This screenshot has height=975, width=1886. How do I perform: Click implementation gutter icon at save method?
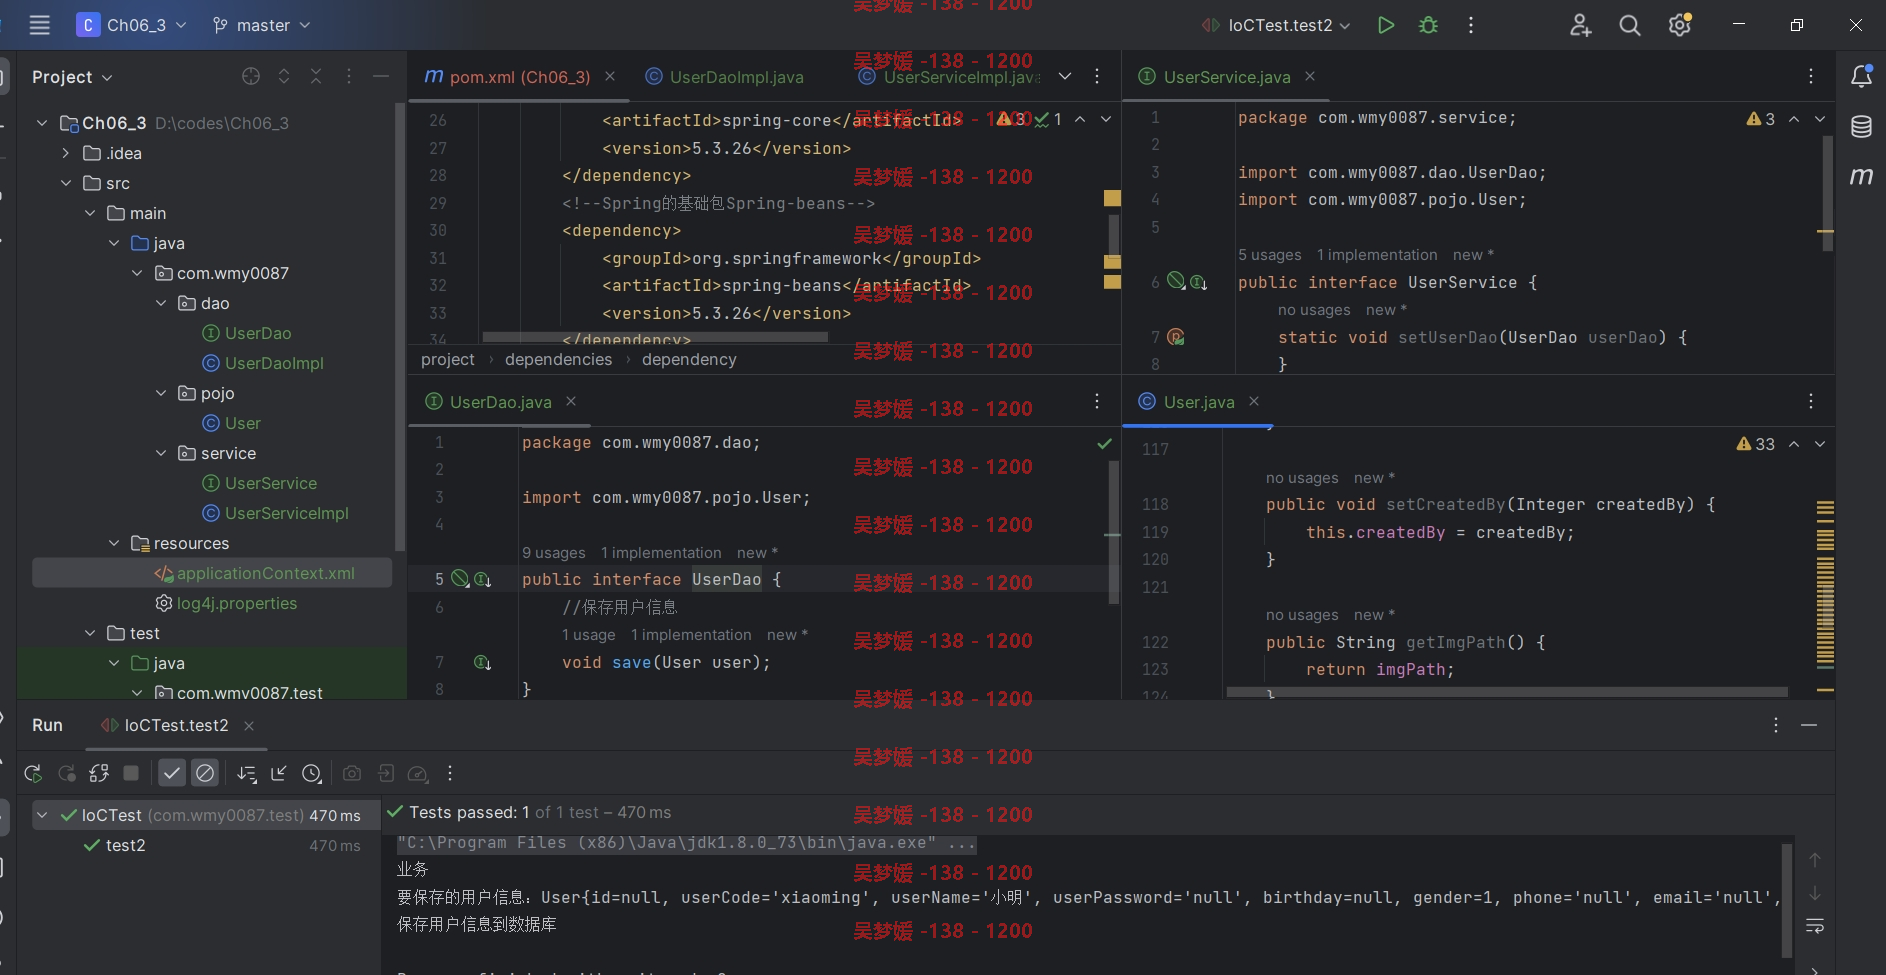click(x=482, y=662)
